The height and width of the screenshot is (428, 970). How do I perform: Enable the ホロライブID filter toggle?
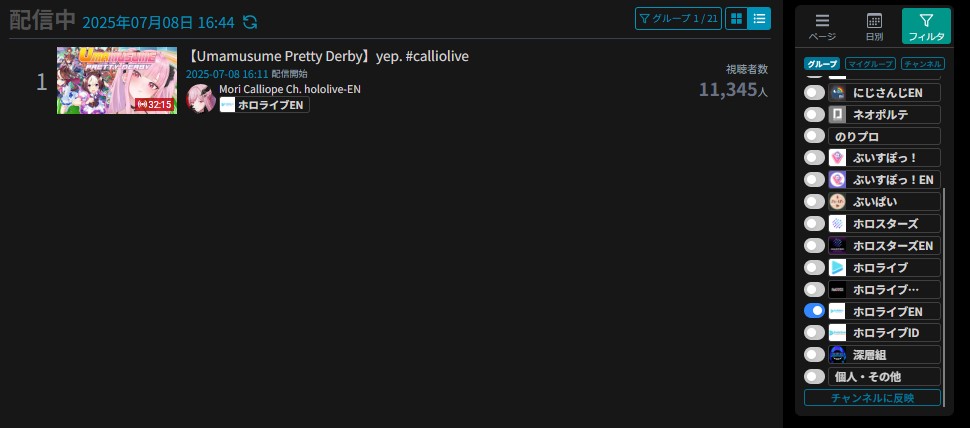[814, 333]
